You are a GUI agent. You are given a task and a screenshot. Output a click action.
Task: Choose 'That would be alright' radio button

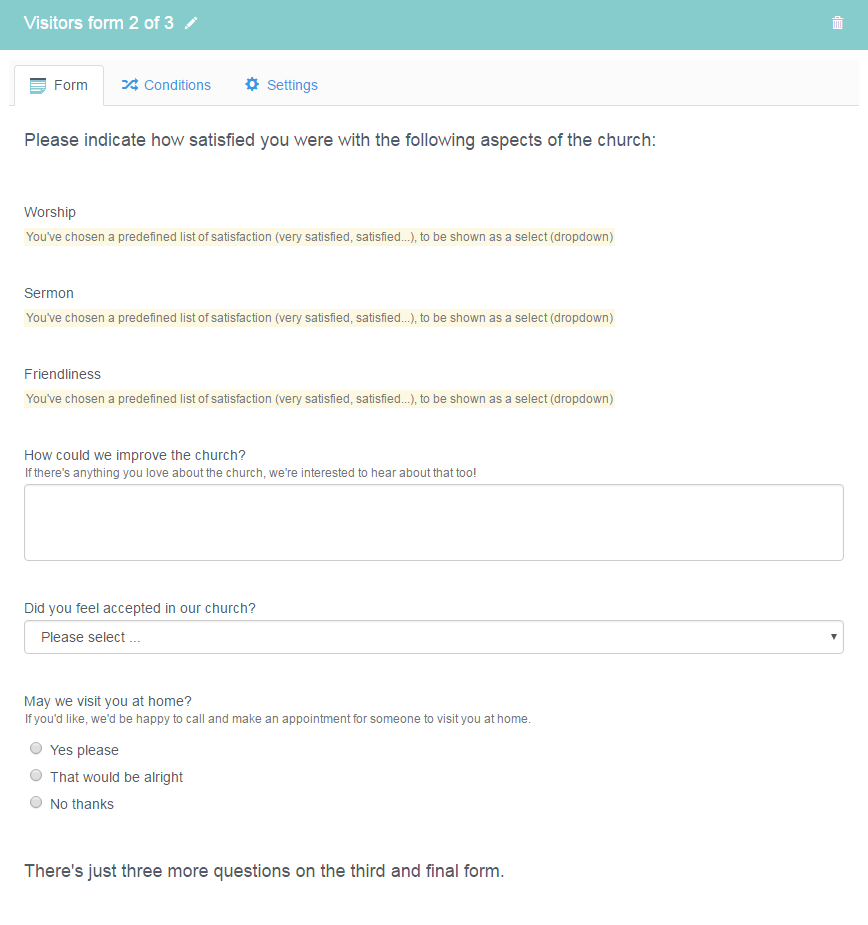(x=36, y=775)
